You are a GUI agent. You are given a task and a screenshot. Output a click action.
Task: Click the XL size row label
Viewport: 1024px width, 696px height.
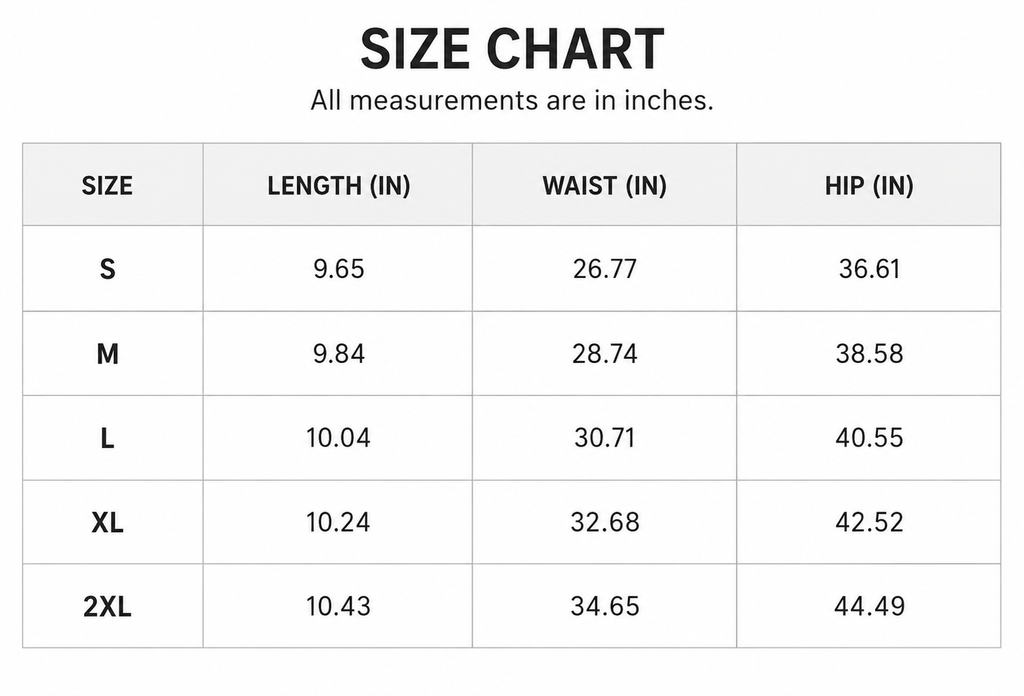click(108, 522)
